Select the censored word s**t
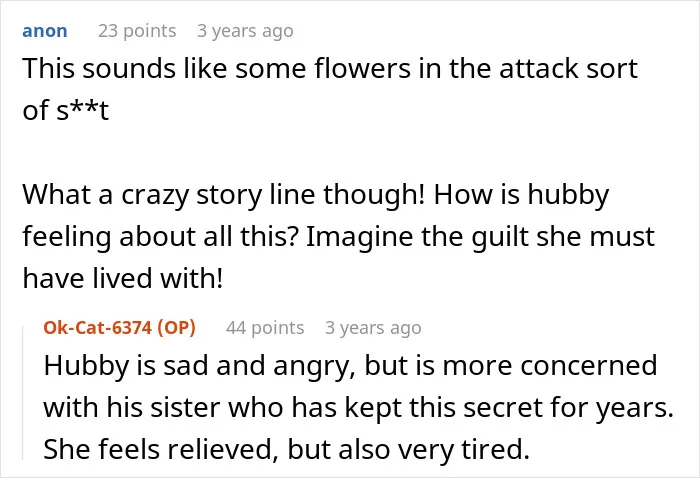 82,110
